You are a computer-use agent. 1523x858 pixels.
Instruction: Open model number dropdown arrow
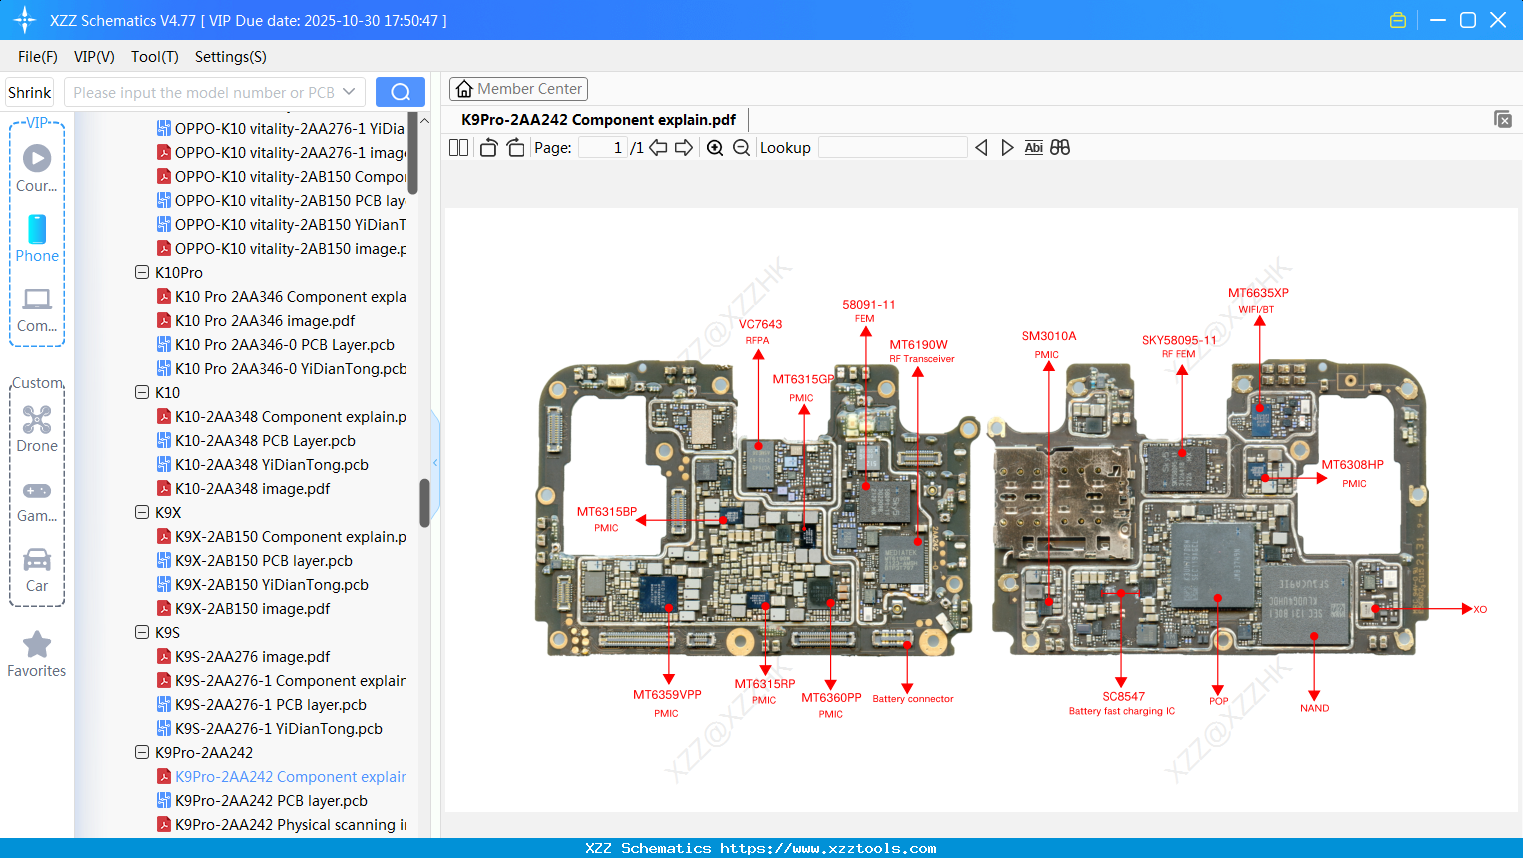[349, 92]
